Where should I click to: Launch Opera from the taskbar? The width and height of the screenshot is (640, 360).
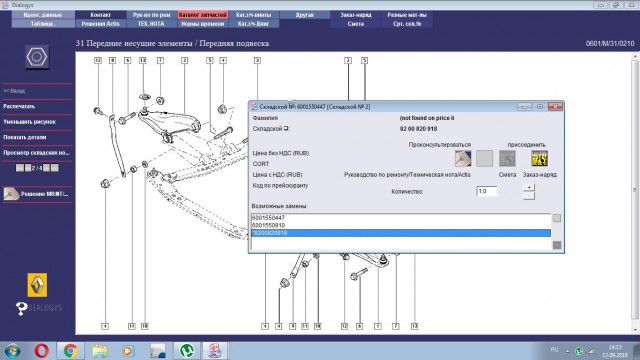coord(42,351)
